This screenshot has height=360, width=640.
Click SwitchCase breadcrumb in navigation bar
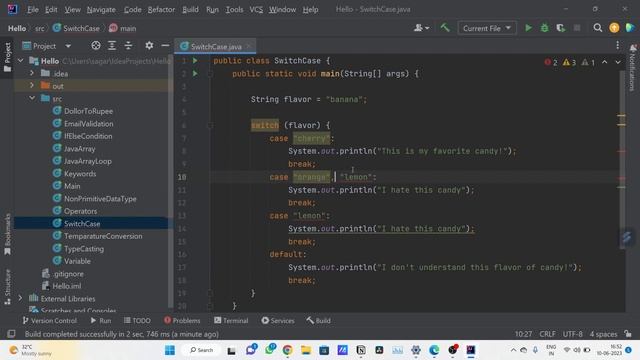point(76,28)
